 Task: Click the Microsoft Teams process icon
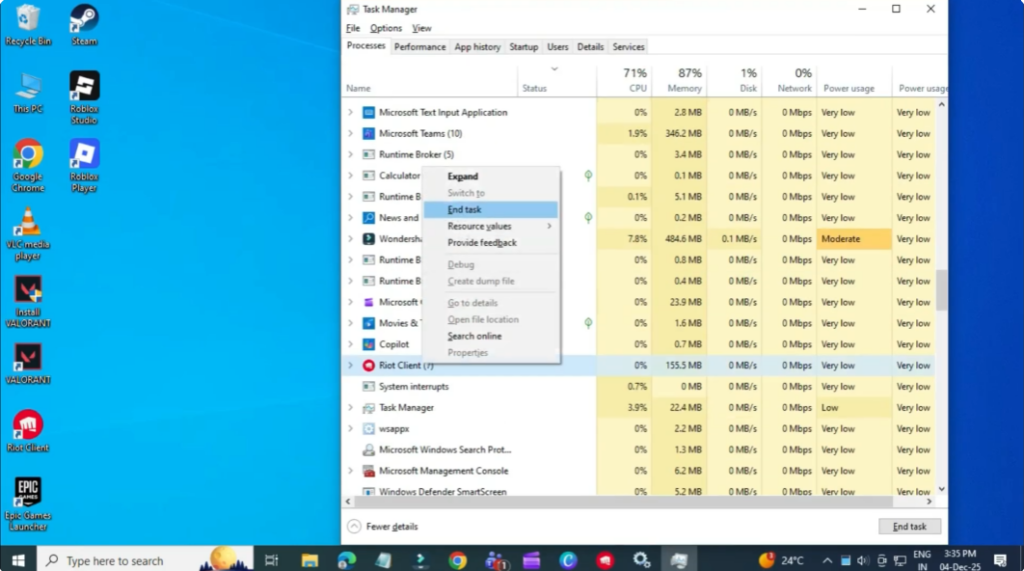point(368,133)
